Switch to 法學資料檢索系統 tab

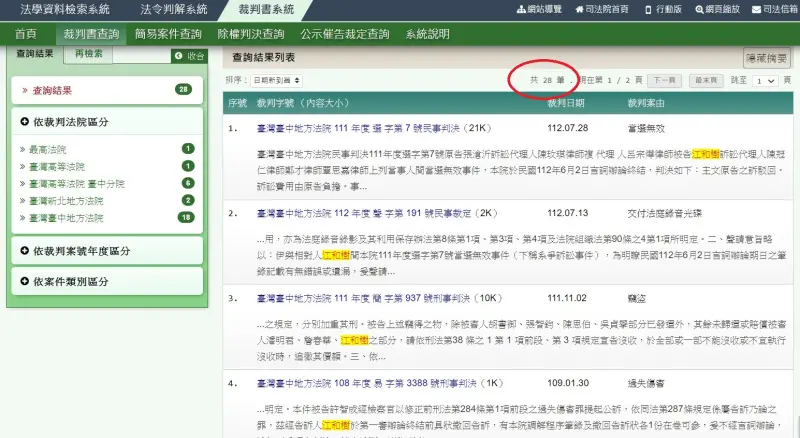click(65, 9)
